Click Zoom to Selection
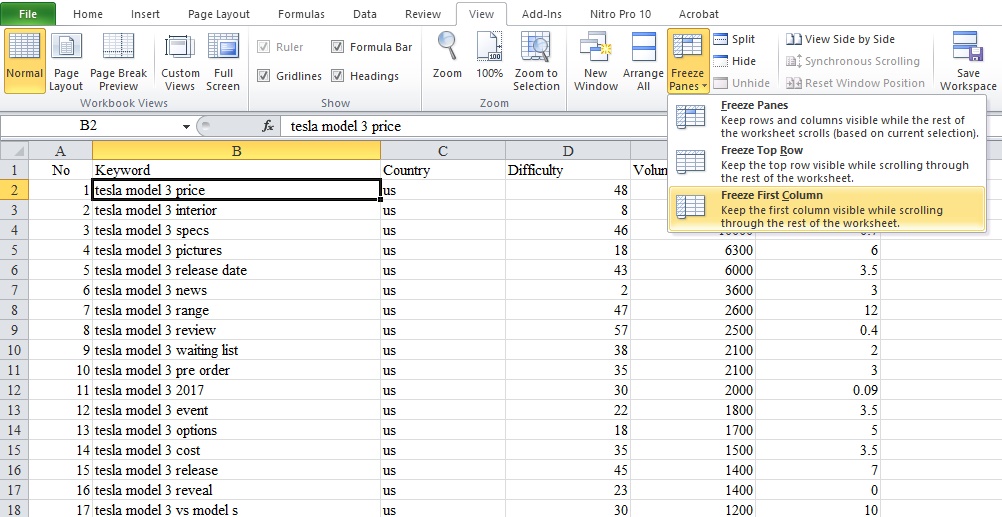 click(x=536, y=62)
